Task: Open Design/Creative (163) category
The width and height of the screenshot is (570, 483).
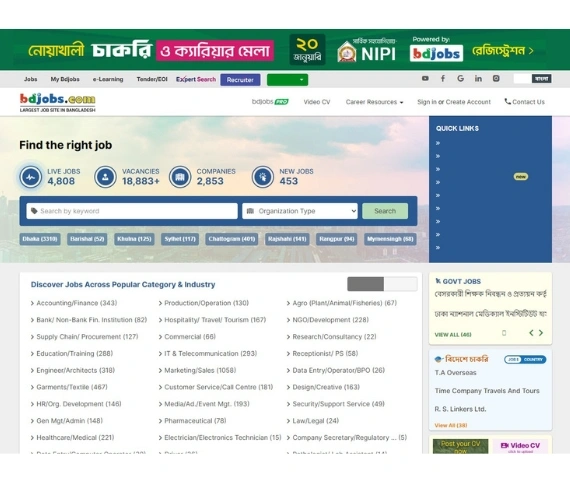Action: click(x=326, y=387)
